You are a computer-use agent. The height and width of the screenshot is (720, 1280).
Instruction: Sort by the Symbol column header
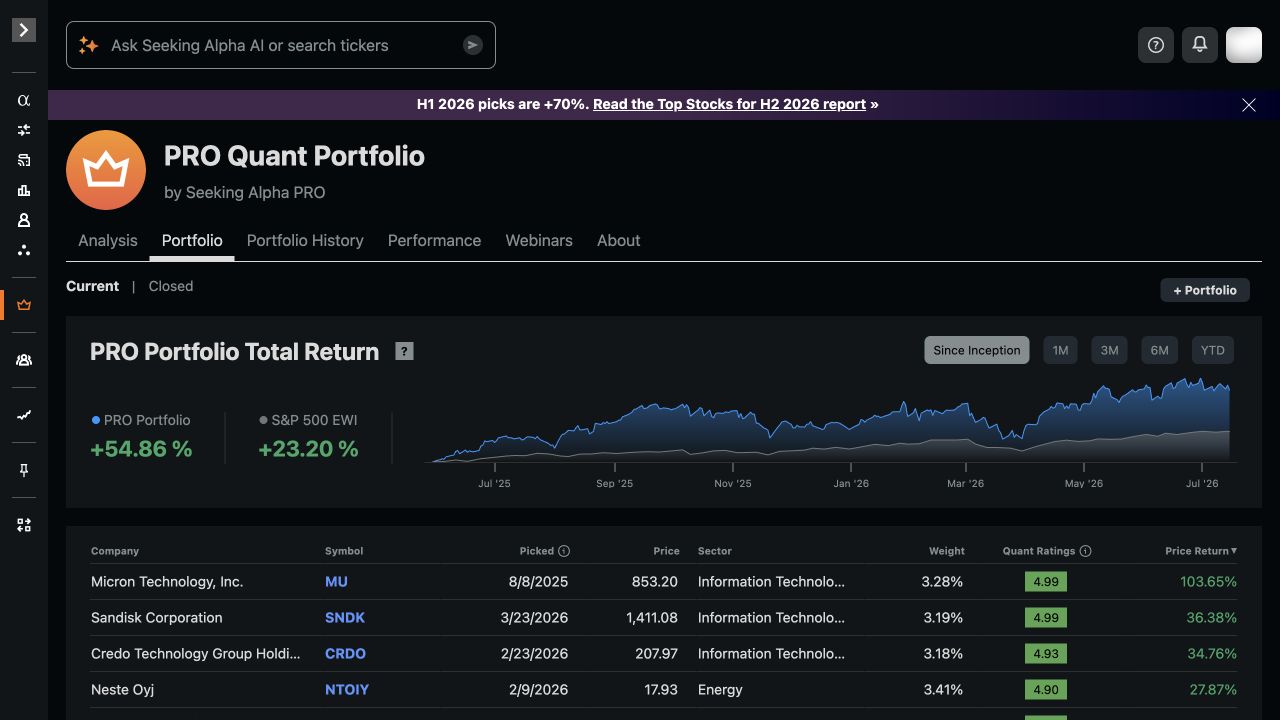pyautogui.click(x=344, y=551)
